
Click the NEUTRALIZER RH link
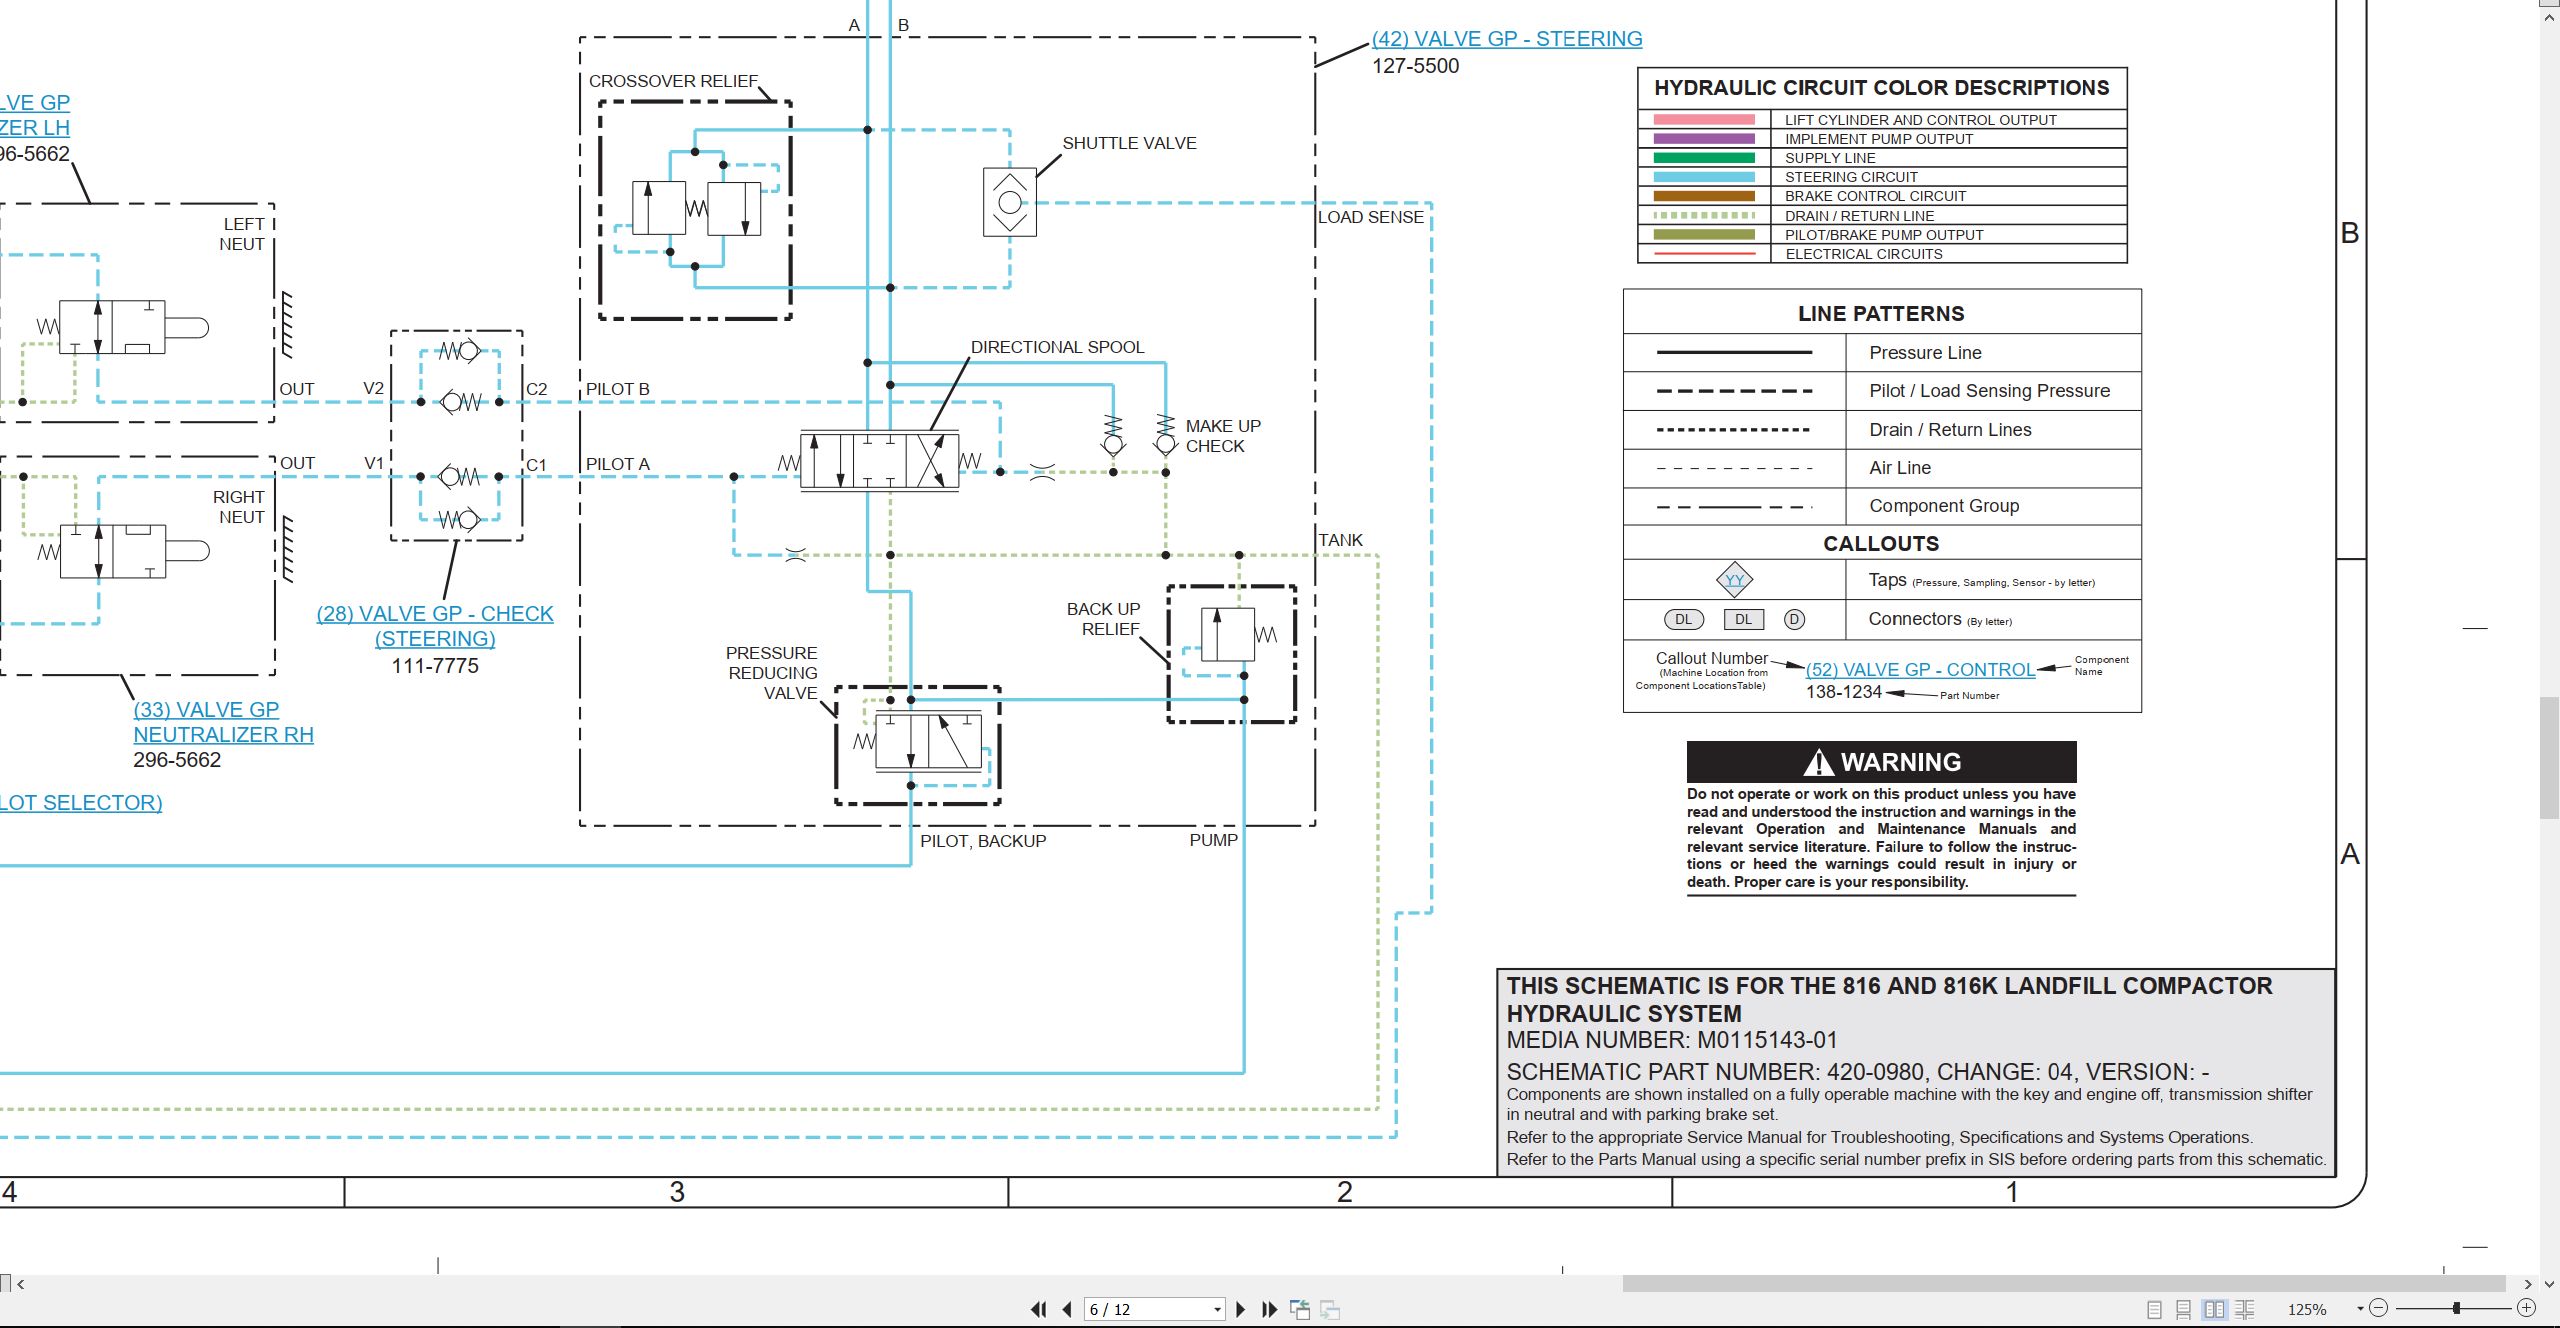click(223, 735)
